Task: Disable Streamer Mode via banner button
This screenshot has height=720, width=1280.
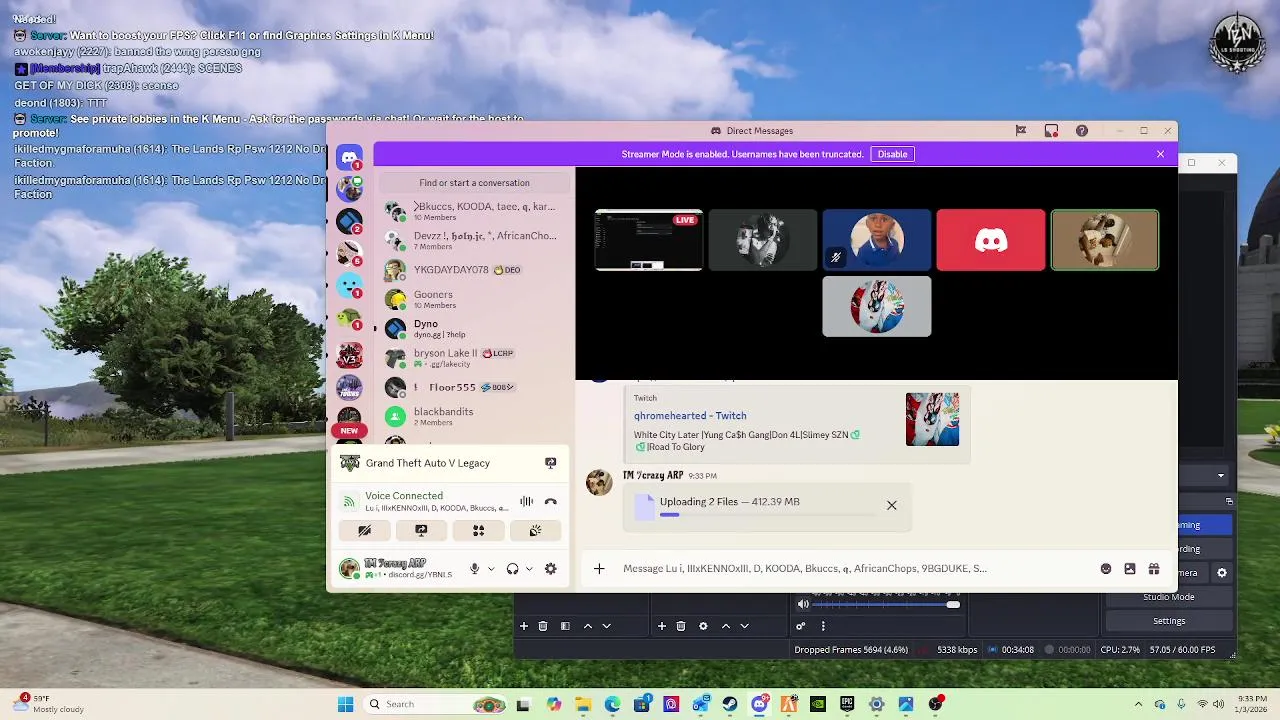Action: tap(892, 154)
